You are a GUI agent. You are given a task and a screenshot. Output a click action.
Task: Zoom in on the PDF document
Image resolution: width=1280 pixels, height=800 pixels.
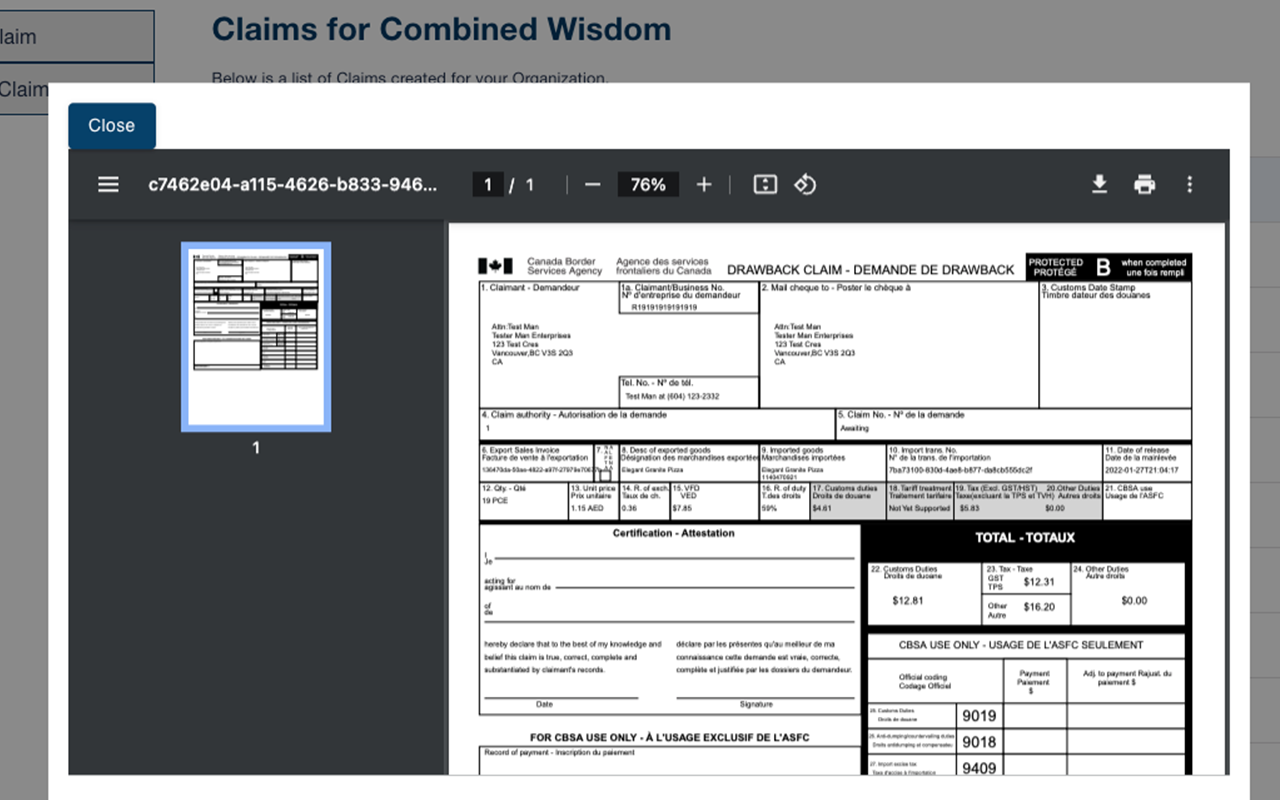pyautogui.click(x=703, y=184)
